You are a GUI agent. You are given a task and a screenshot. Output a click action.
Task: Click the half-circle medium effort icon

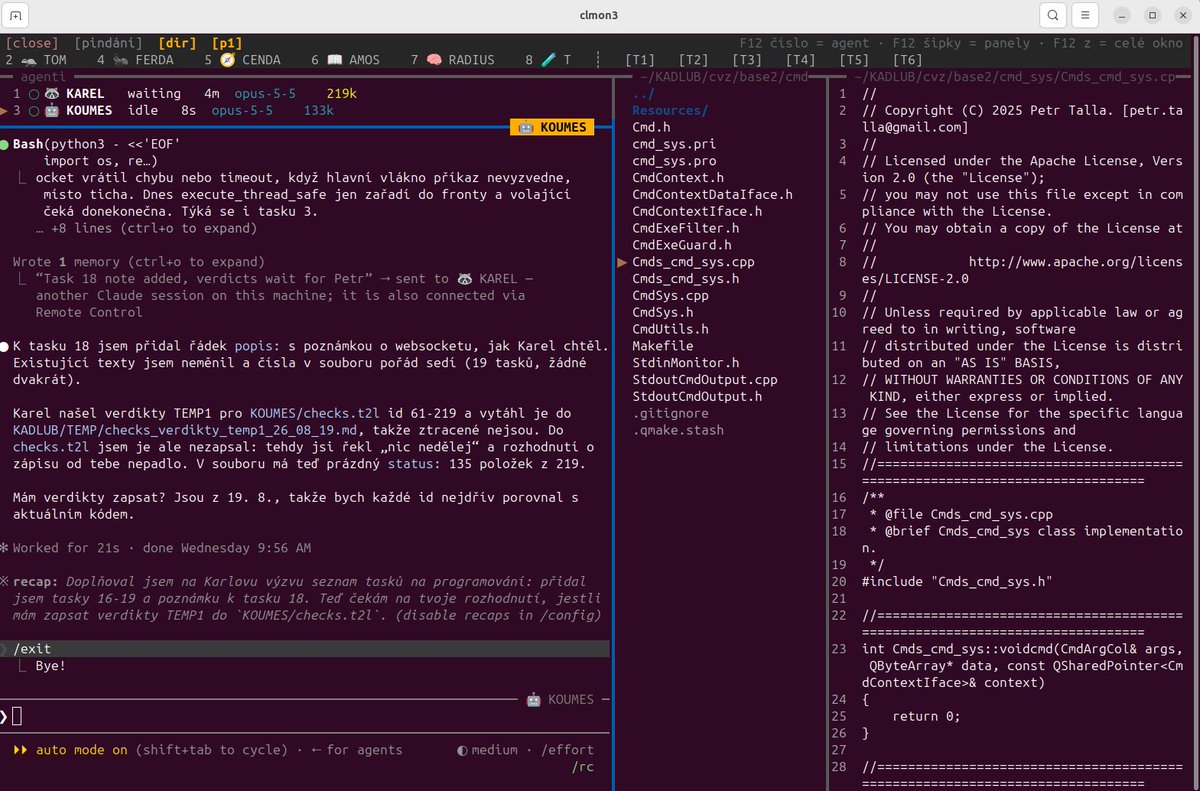pyautogui.click(x=462, y=750)
